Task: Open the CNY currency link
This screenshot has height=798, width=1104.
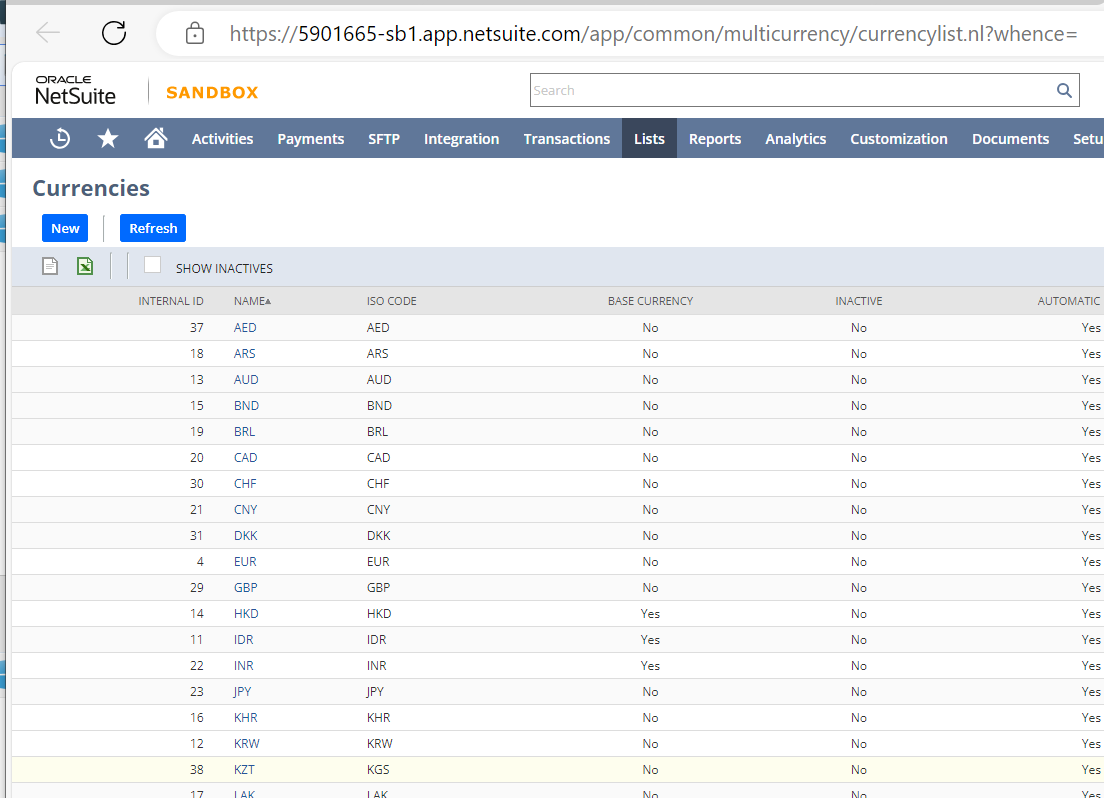Action: click(246, 510)
